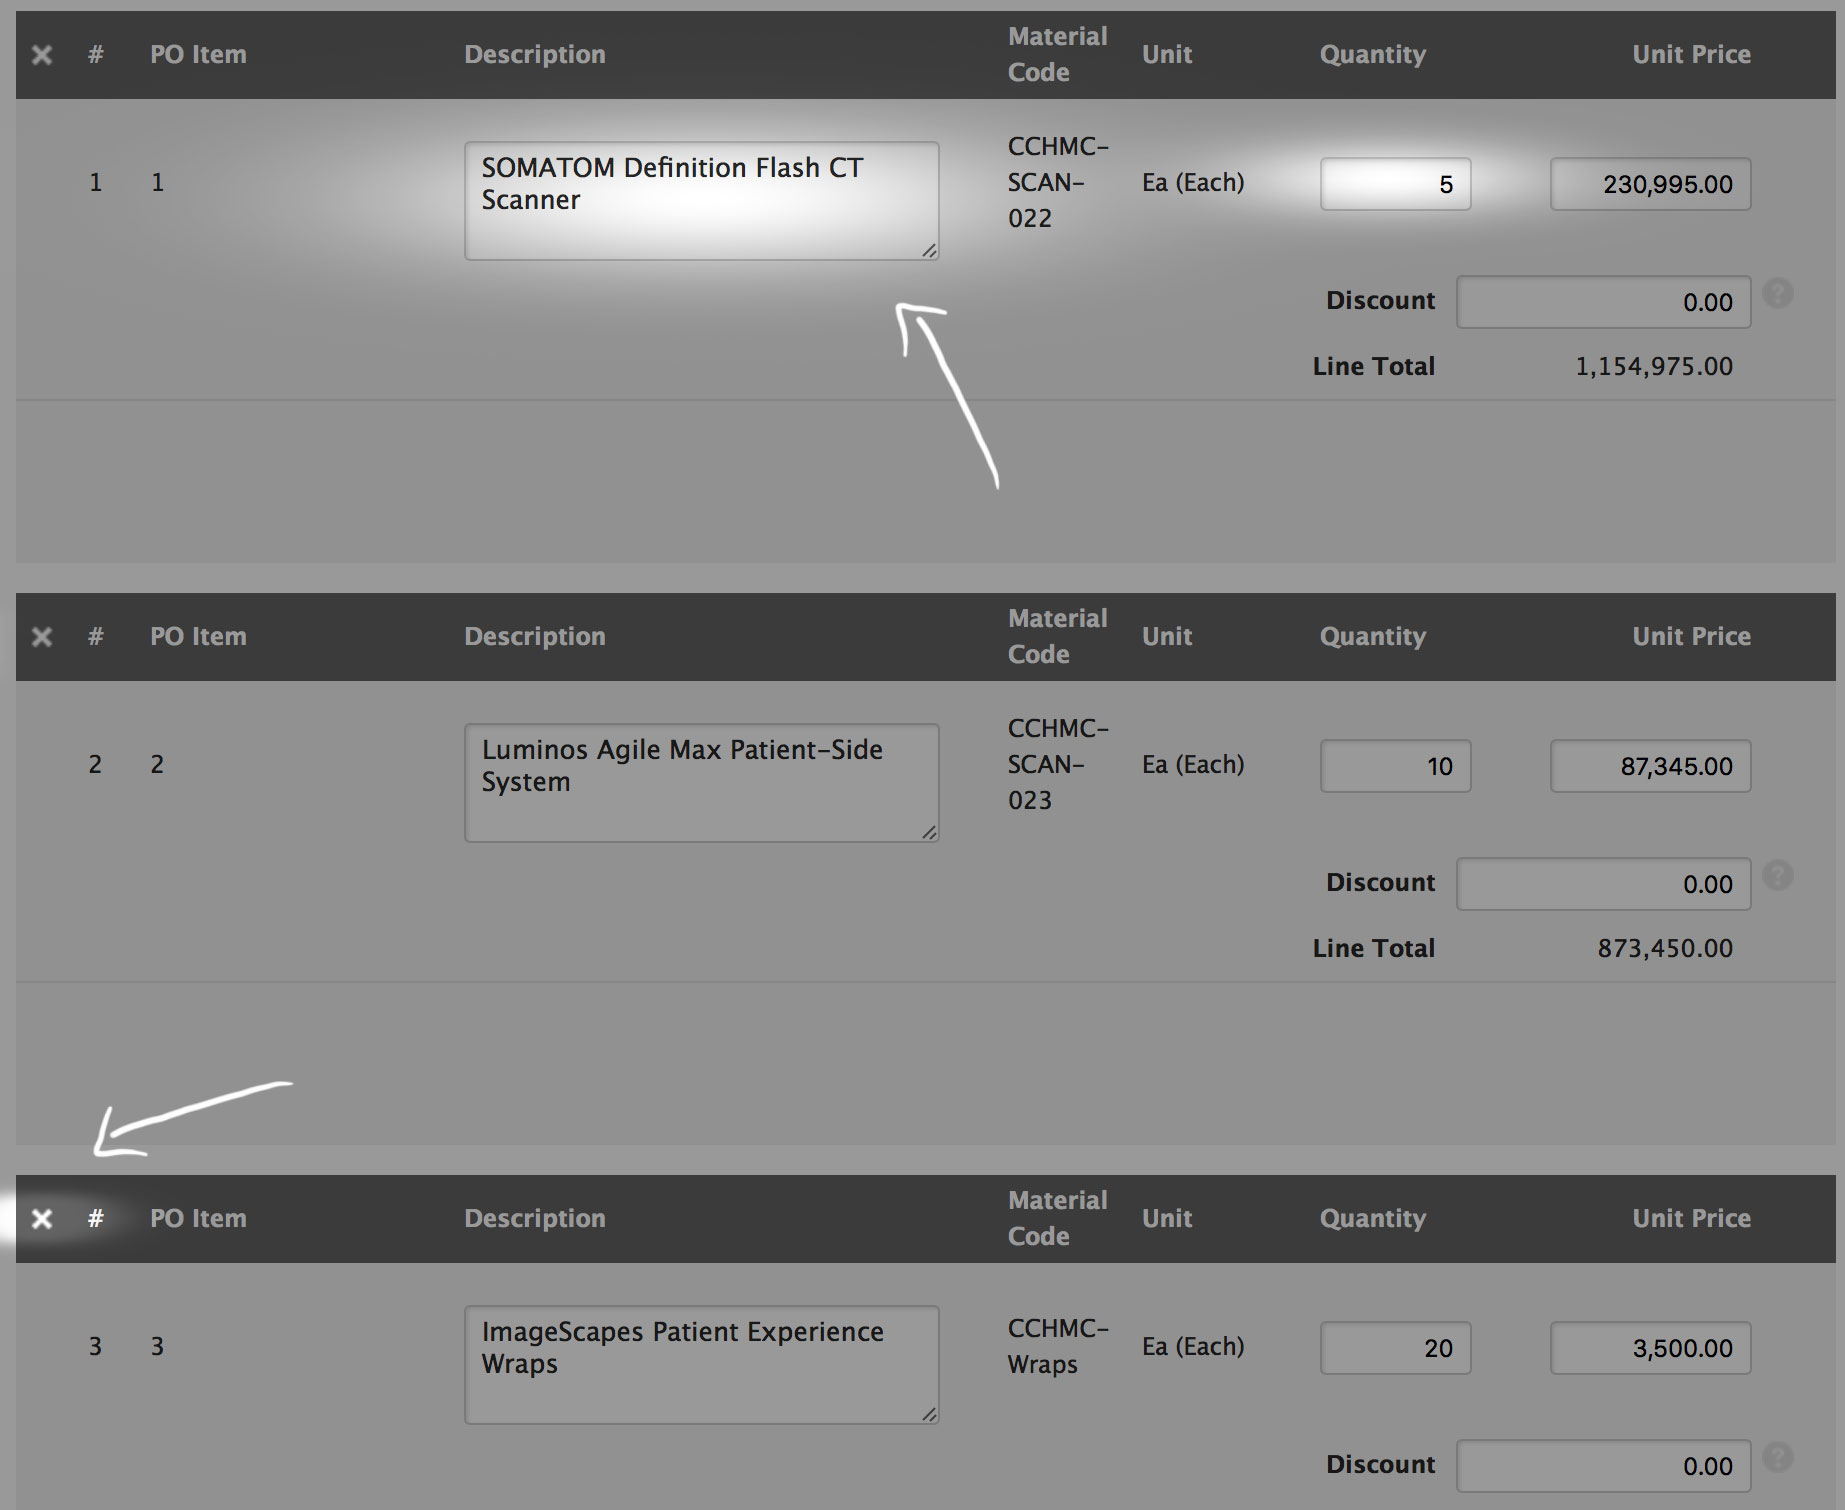Click the help icon beside Luminos discount field

[x=1779, y=876]
